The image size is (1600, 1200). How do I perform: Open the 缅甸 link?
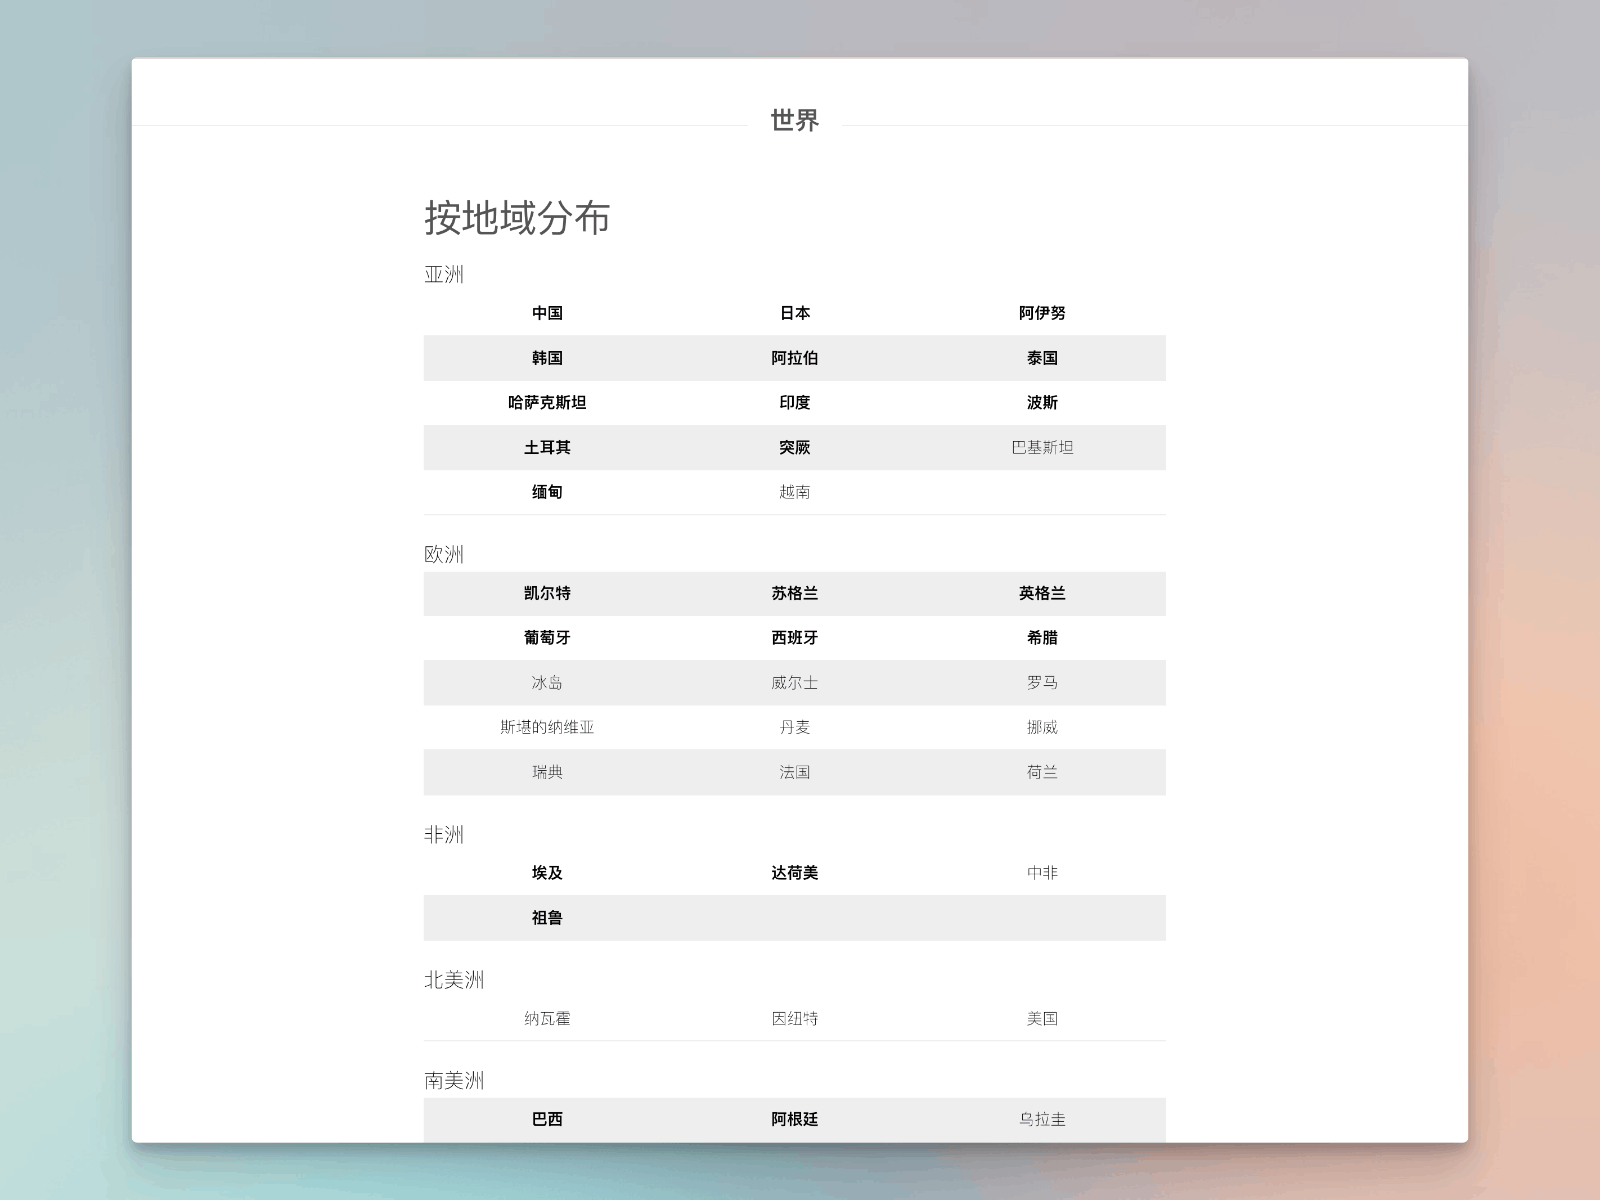tap(547, 492)
